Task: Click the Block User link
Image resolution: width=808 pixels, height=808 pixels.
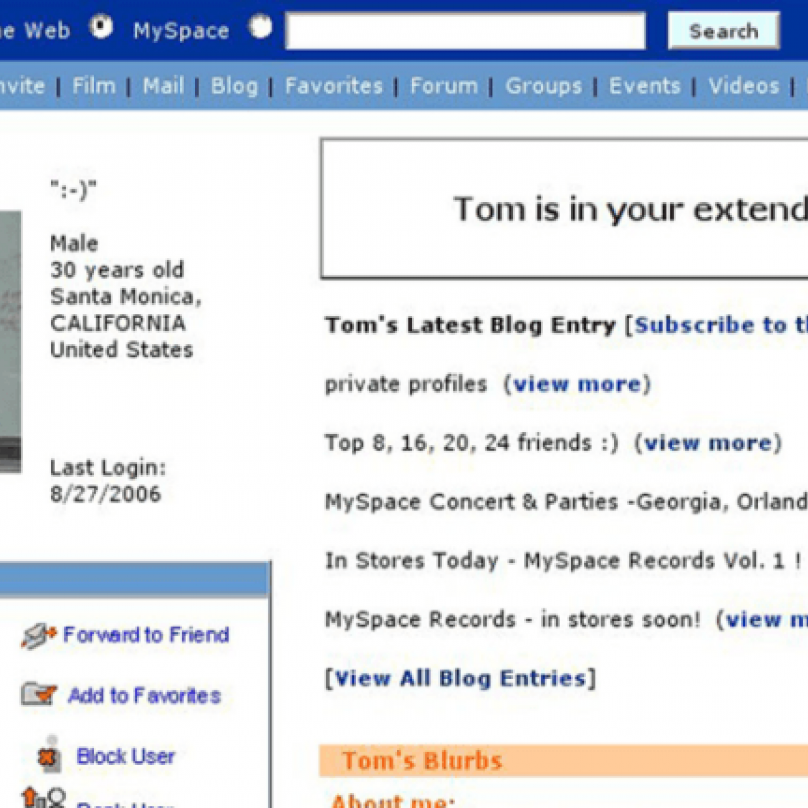Action: 126,756
